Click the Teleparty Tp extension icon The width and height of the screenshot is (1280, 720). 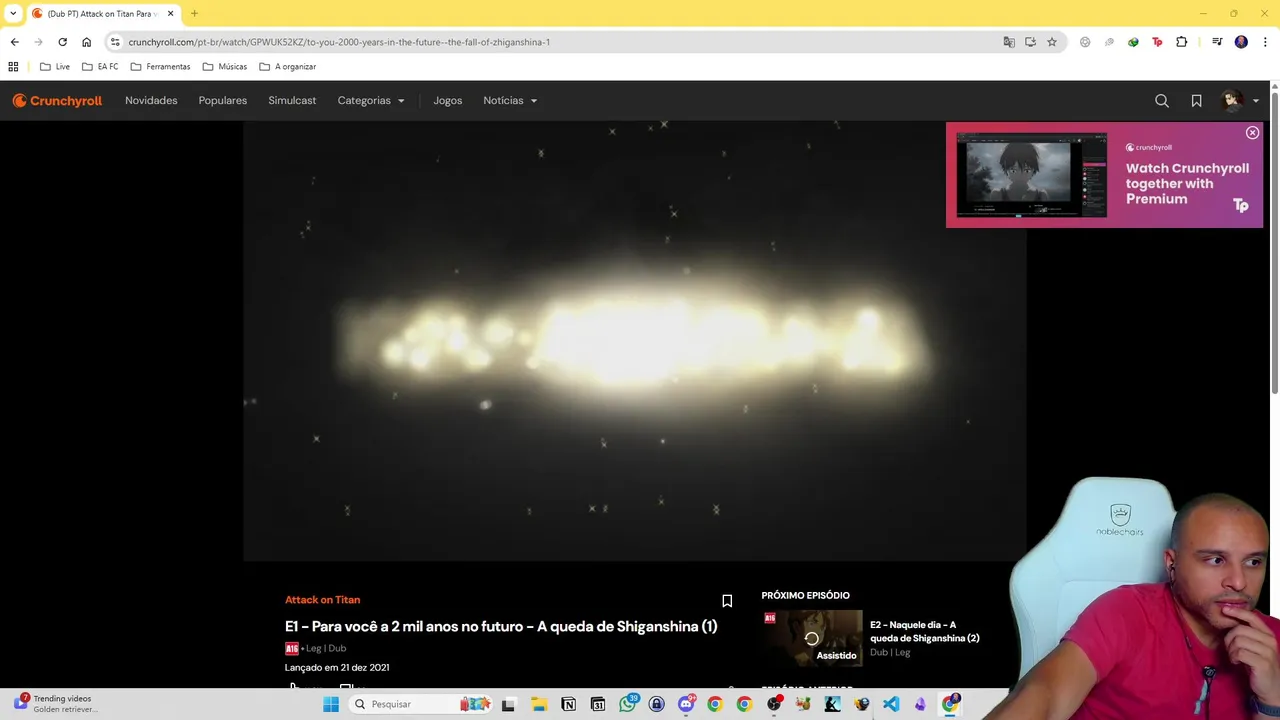point(1157,42)
